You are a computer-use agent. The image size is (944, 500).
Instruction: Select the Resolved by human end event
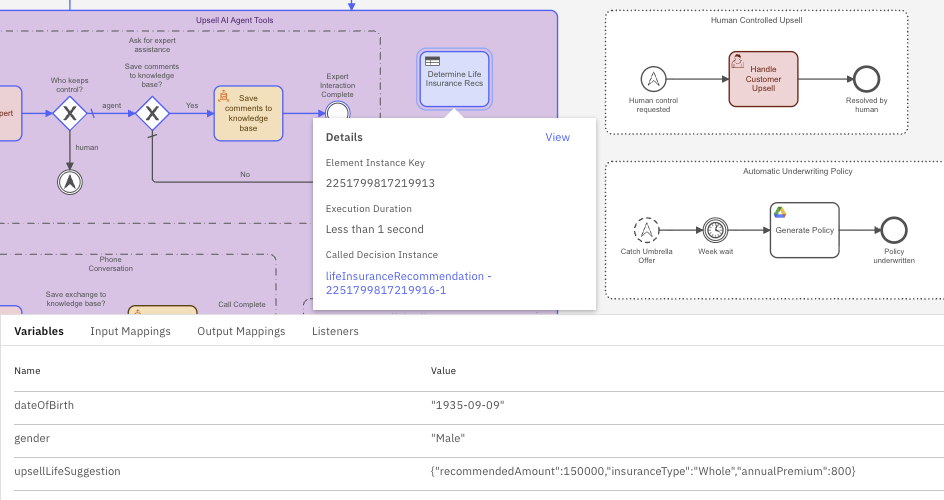(x=865, y=78)
